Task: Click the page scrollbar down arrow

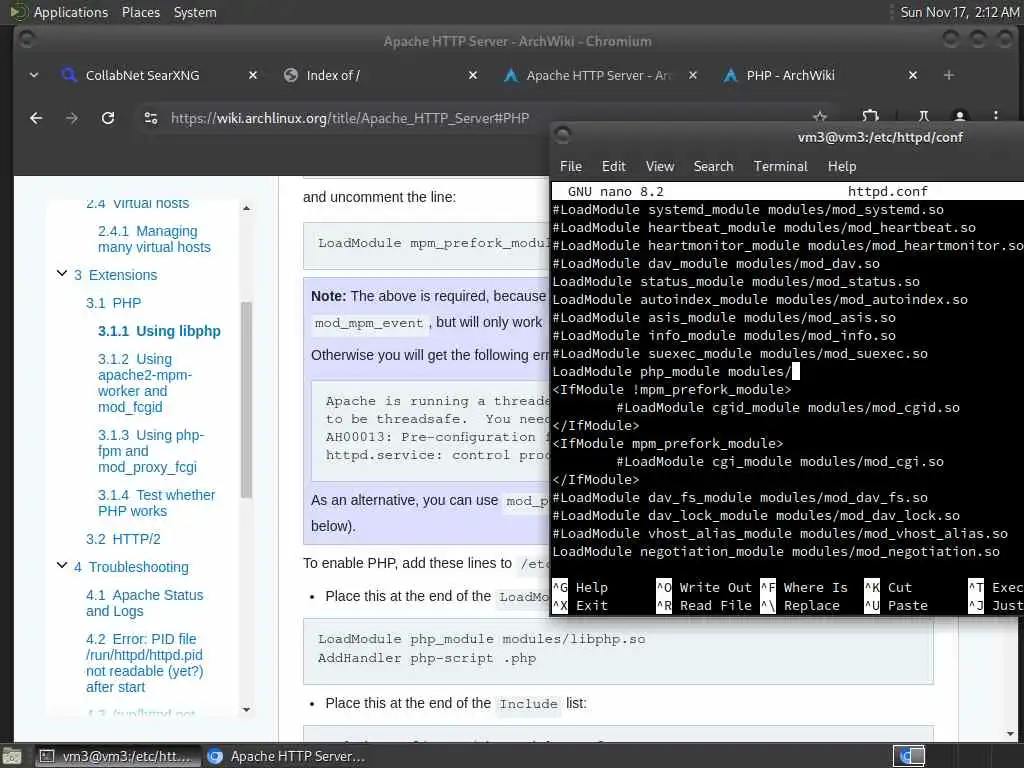Action: [1011, 733]
